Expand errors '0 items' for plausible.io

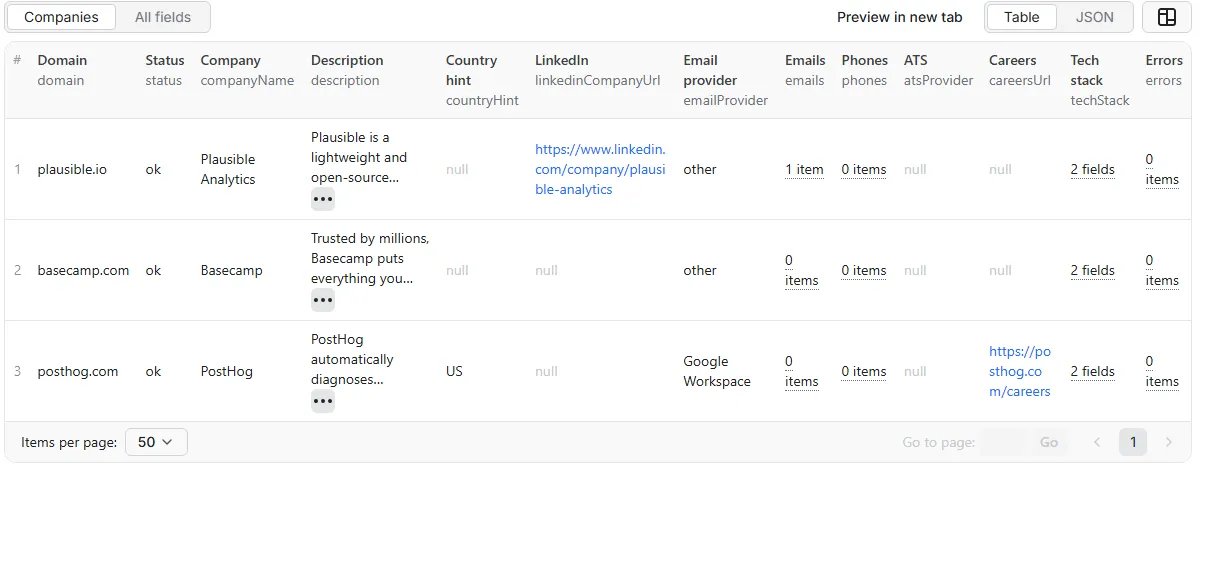[1162, 169]
